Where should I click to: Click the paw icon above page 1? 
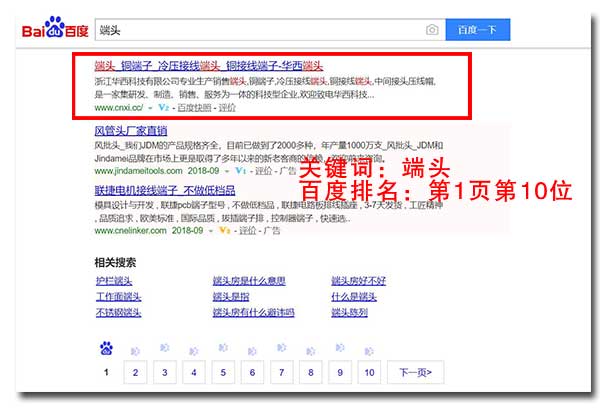click(106, 348)
